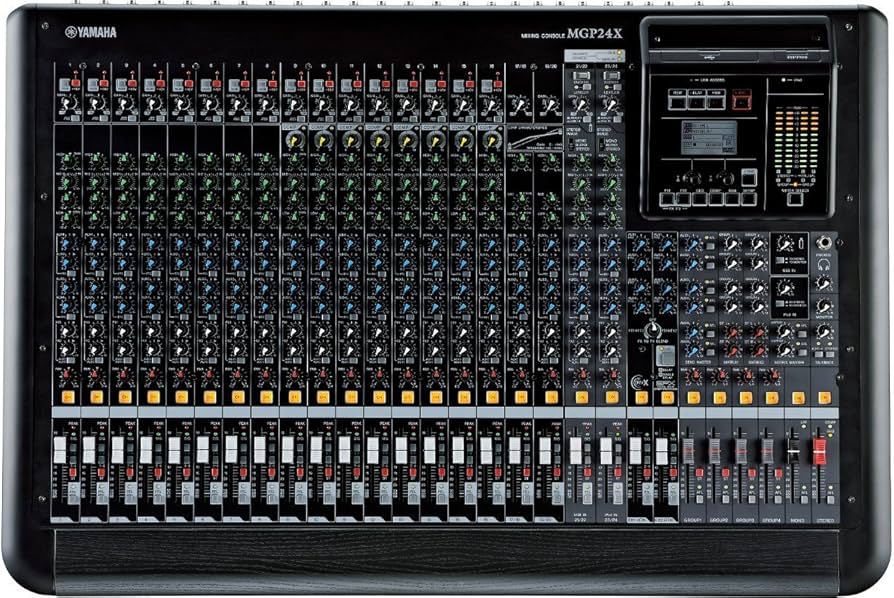Click the LCD display screen in the master section
This screenshot has width=894, height=598.
(711, 137)
